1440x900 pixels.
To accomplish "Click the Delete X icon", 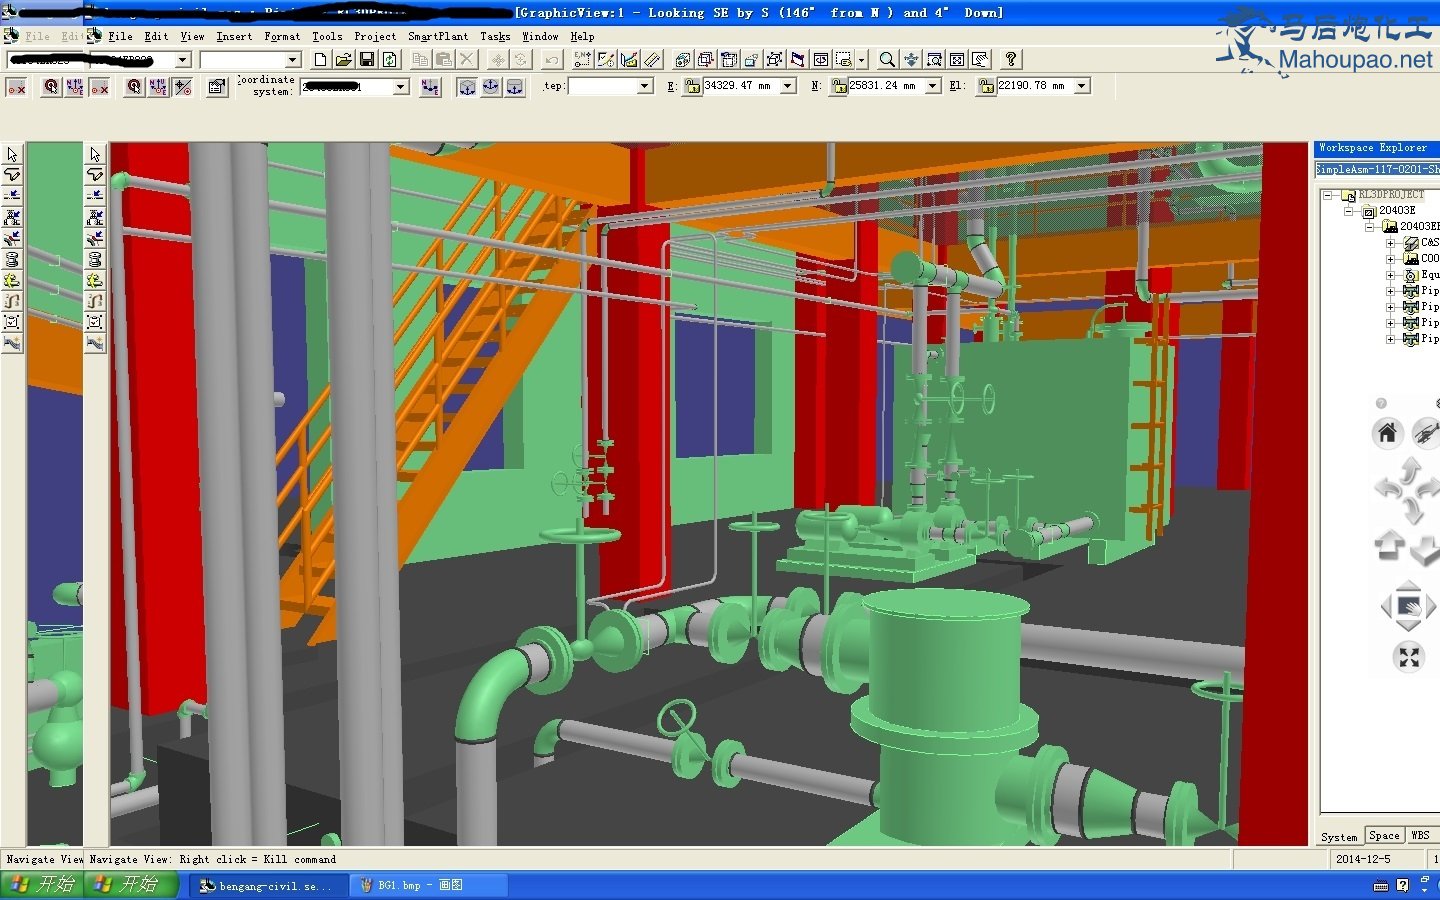I will 467,60.
